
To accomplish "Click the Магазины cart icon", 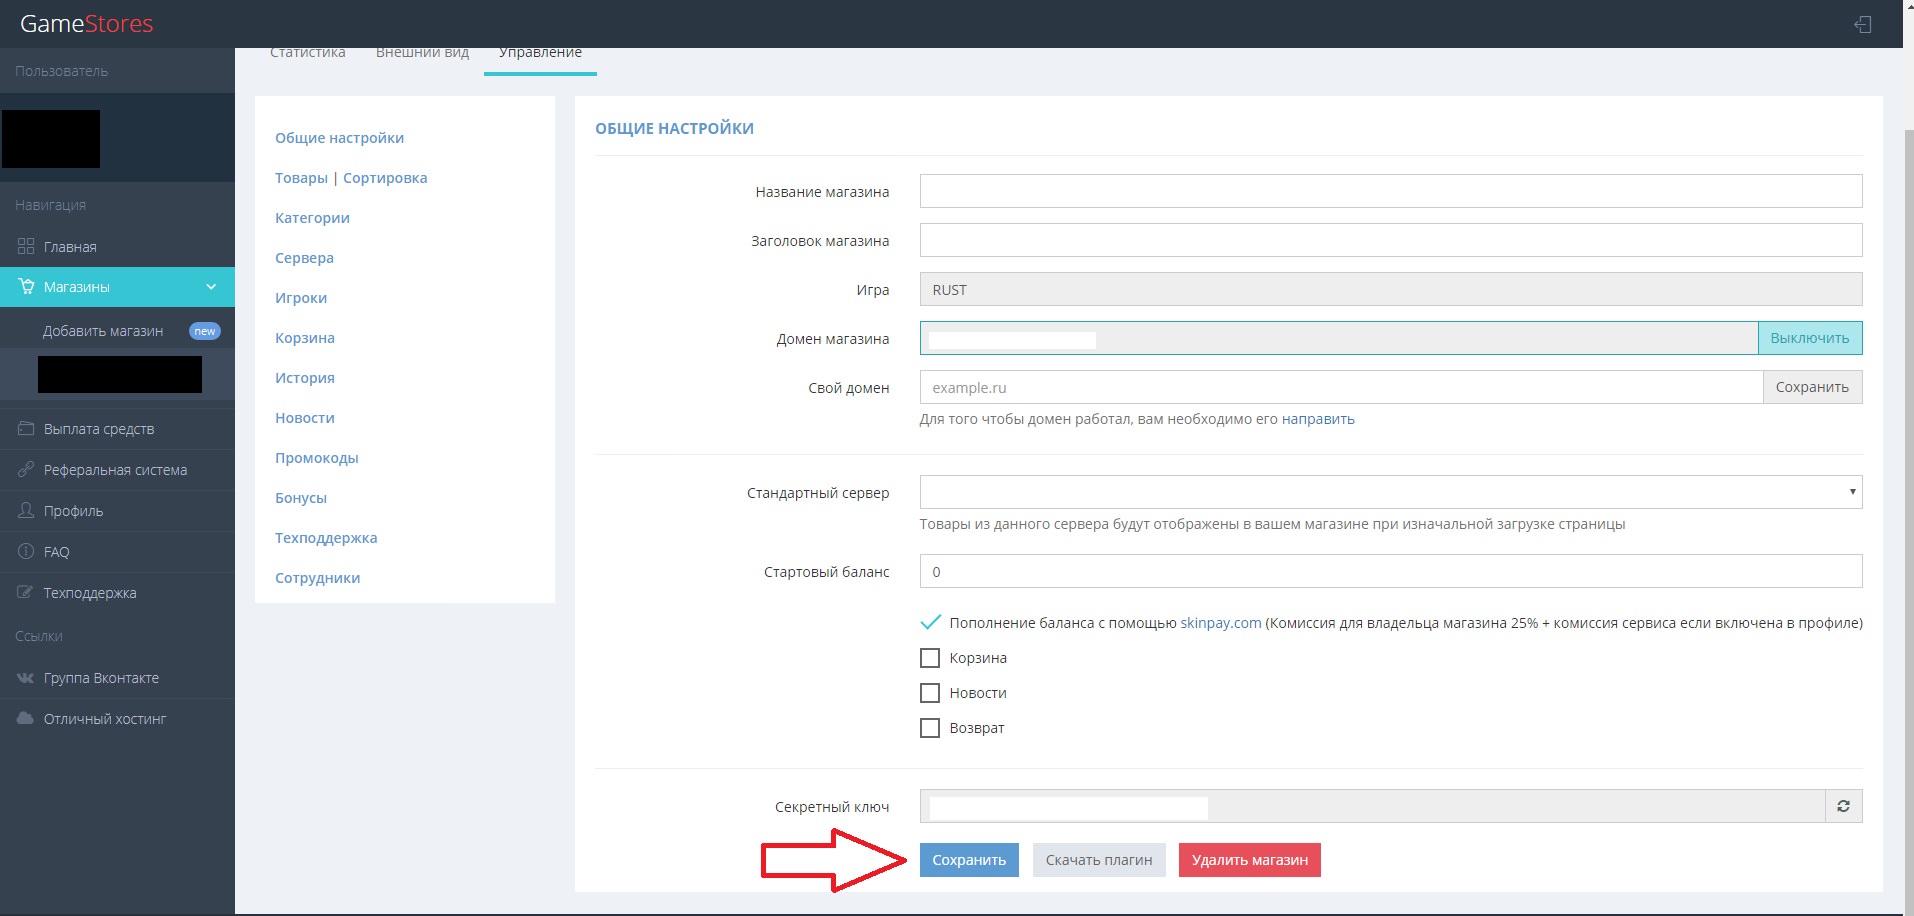I will (26, 286).
